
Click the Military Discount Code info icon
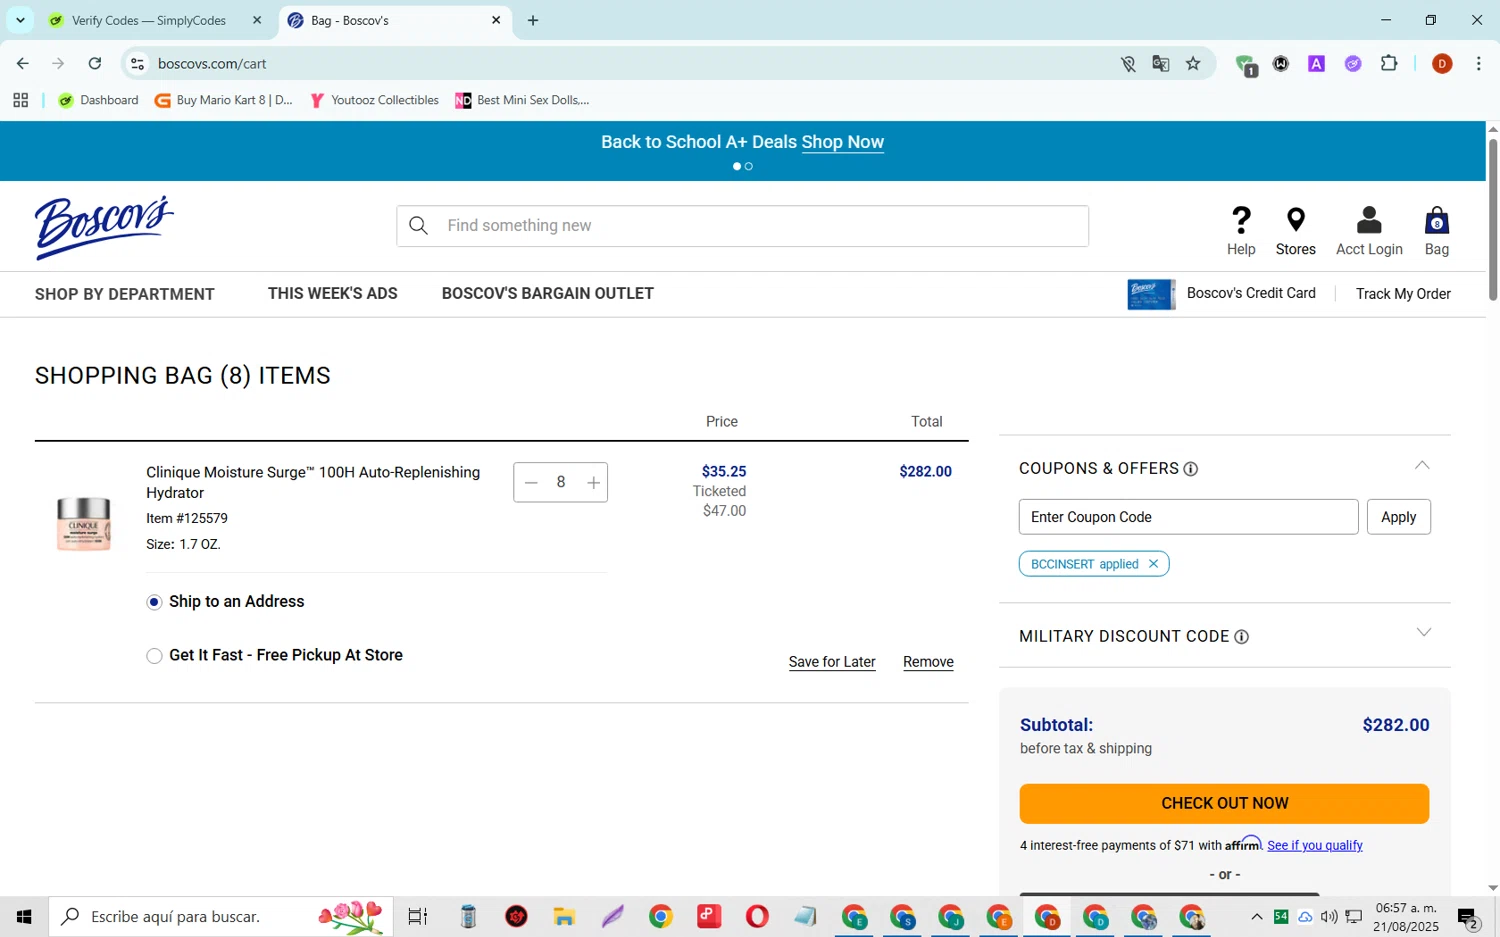(x=1242, y=637)
